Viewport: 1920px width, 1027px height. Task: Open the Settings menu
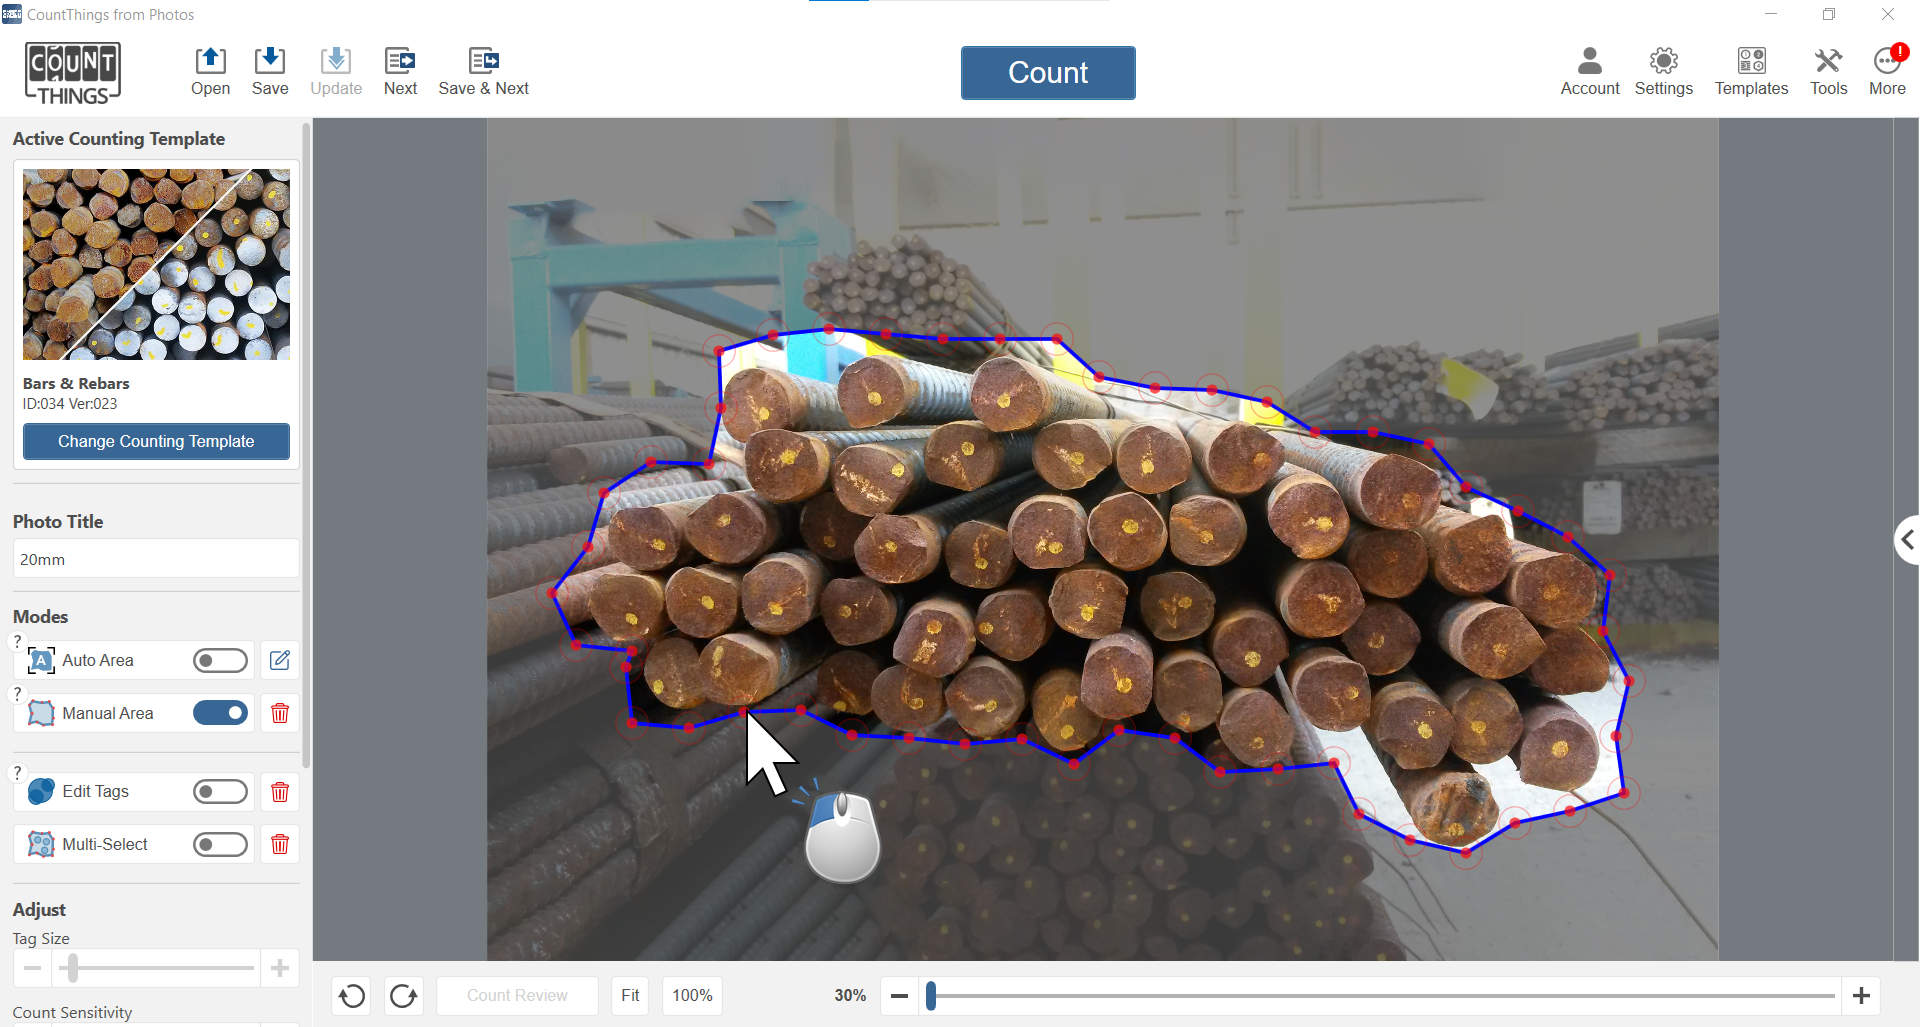[1663, 62]
